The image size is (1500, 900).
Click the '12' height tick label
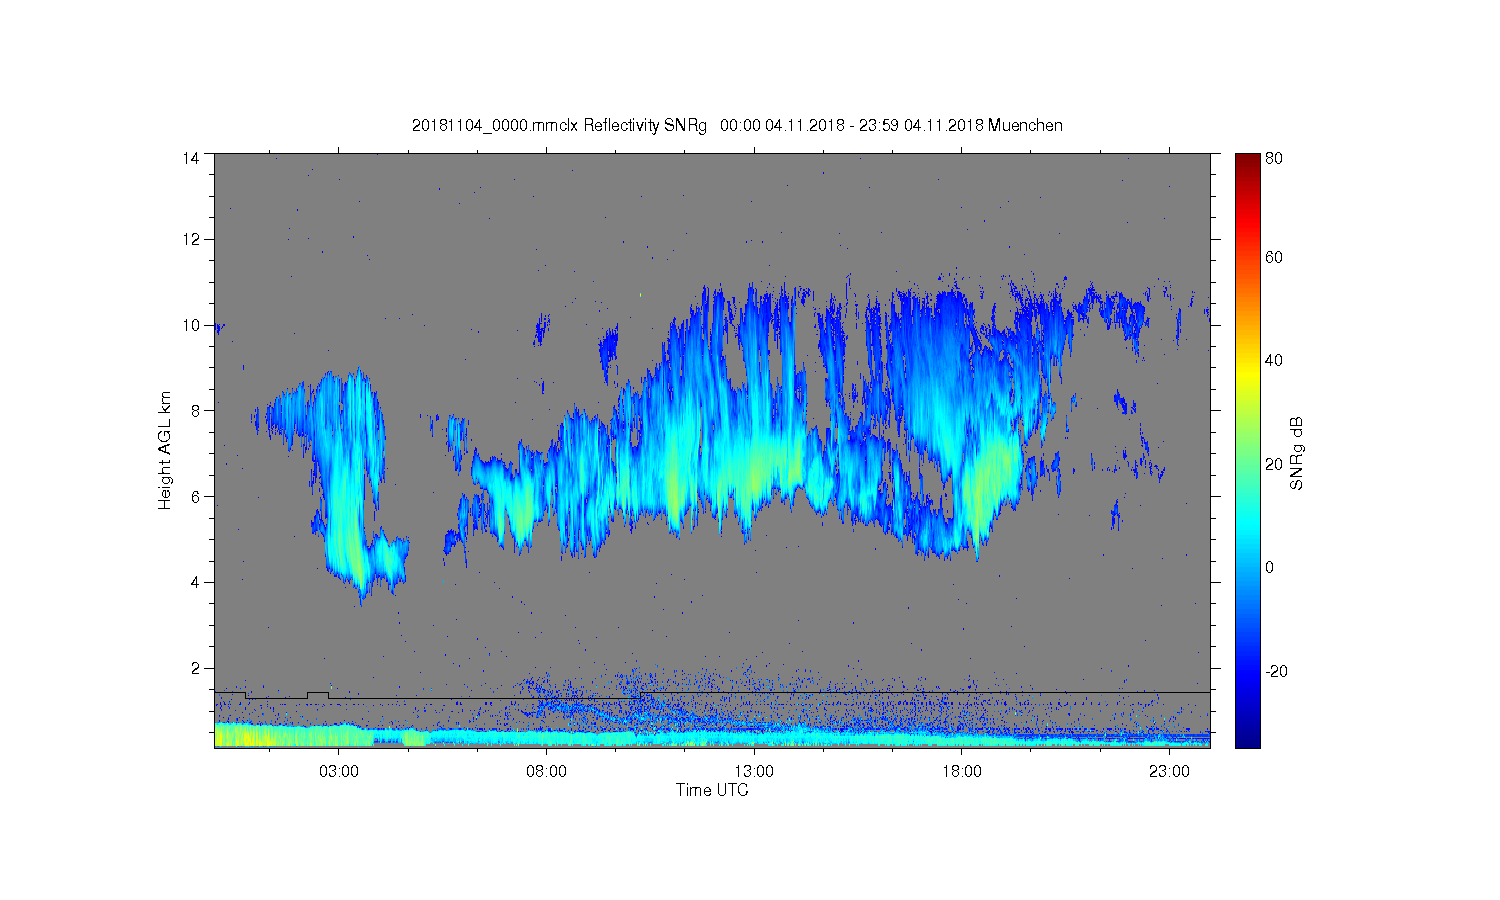coord(191,239)
